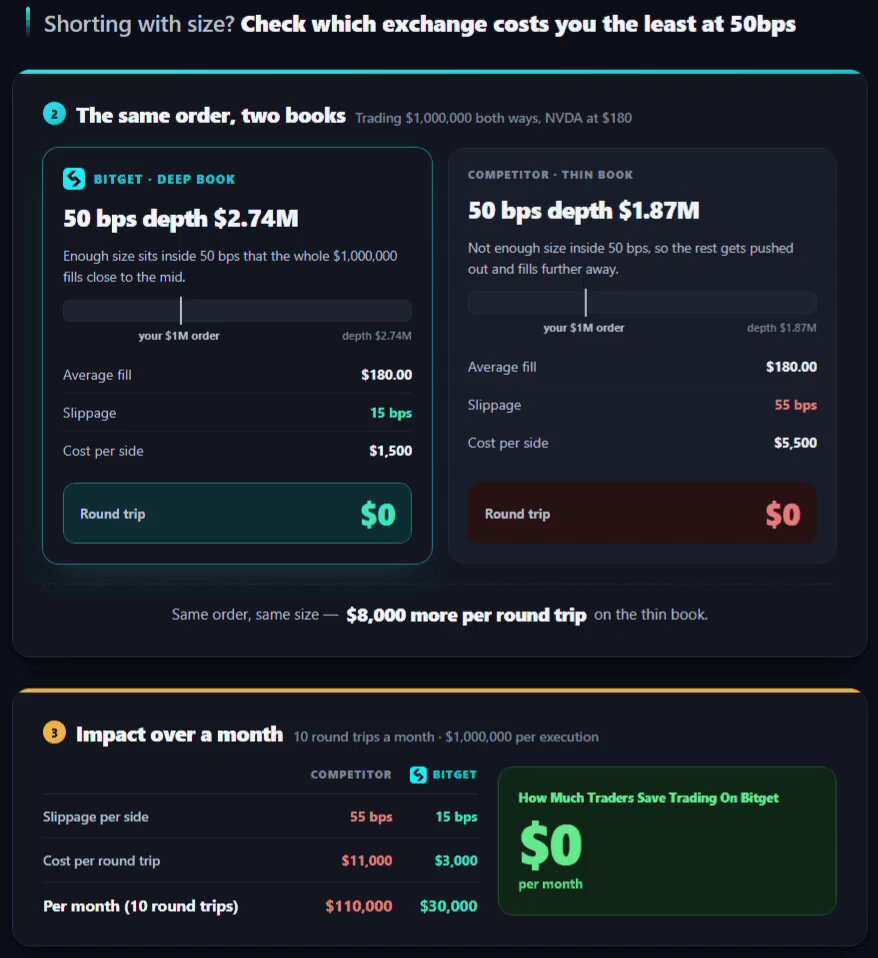Click the 'Per month (10 round trips)' row label
This screenshot has height=958, width=878.
coord(141,906)
